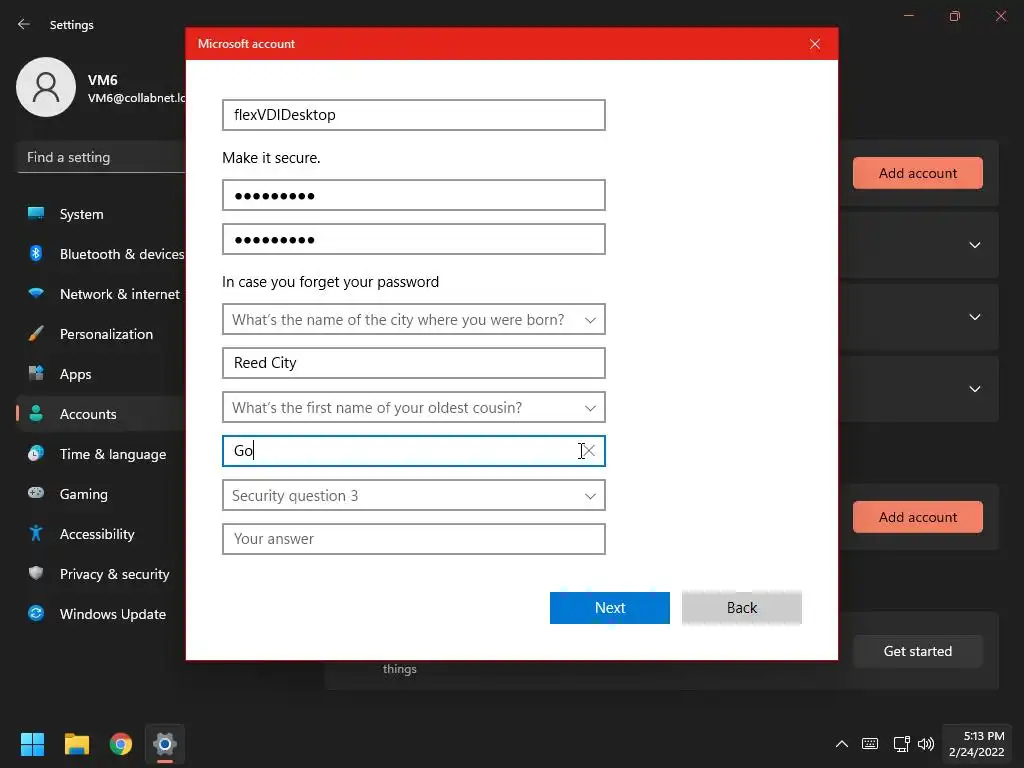The height and width of the screenshot is (768, 1024).
Task: Click the Time & language clock icon
Action: [x=36, y=453]
